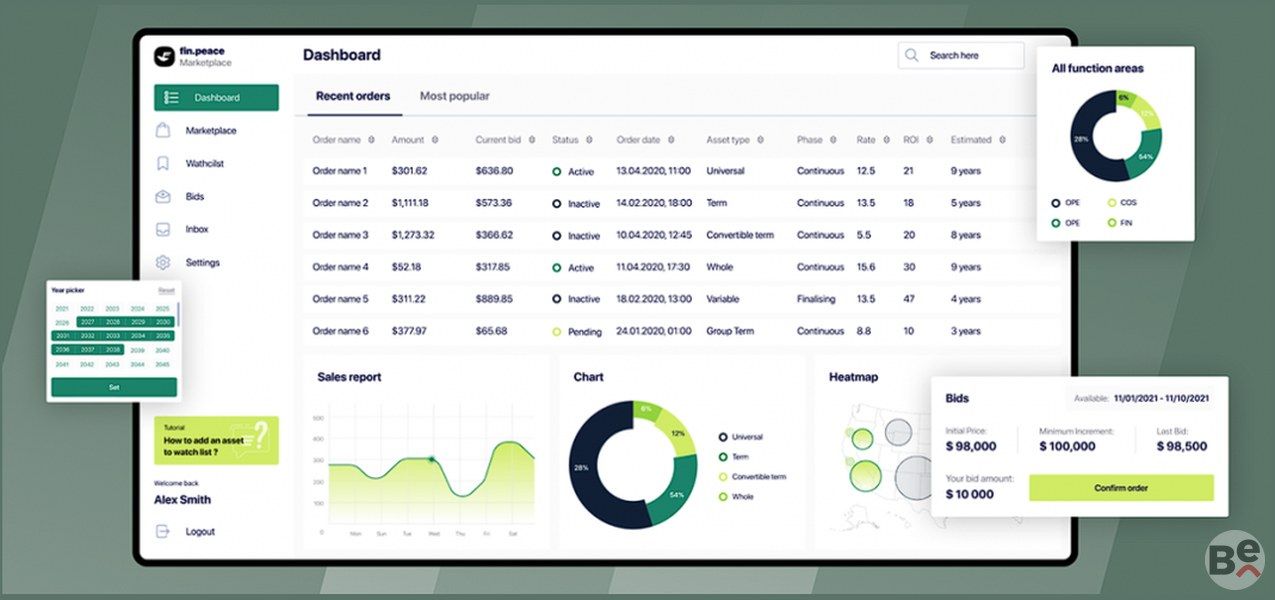This screenshot has width=1275, height=600.
Task: Click the Convertible term legend dot
Action: coord(722,477)
